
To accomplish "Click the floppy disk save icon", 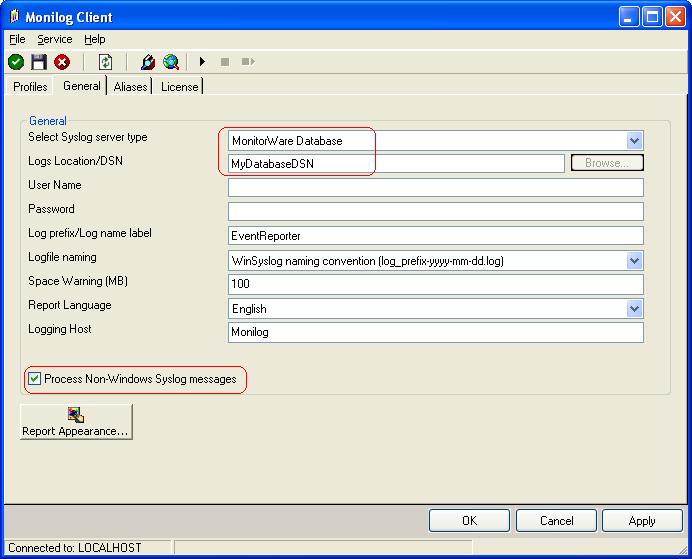I will [x=39, y=62].
